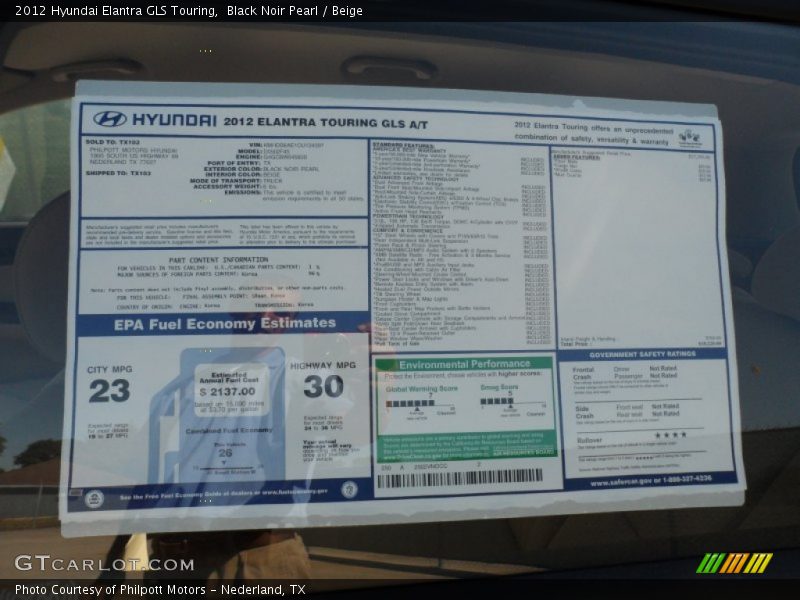Click the 'STANDARD FEATURES' heading
This screenshot has width=800, height=600.
pos(404,146)
